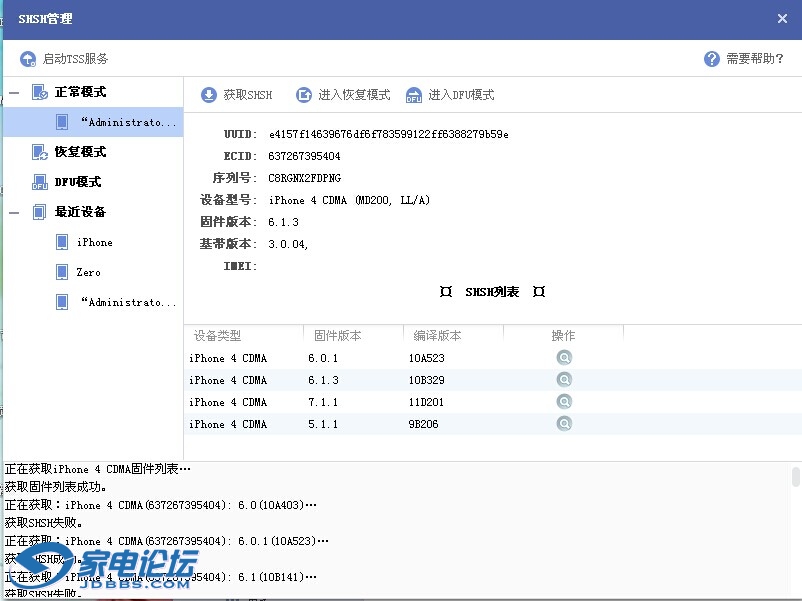802x601 pixels.
Task: Click the 启动TSS服务 power icon
Action: pyautogui.click(x=28, y=59)
